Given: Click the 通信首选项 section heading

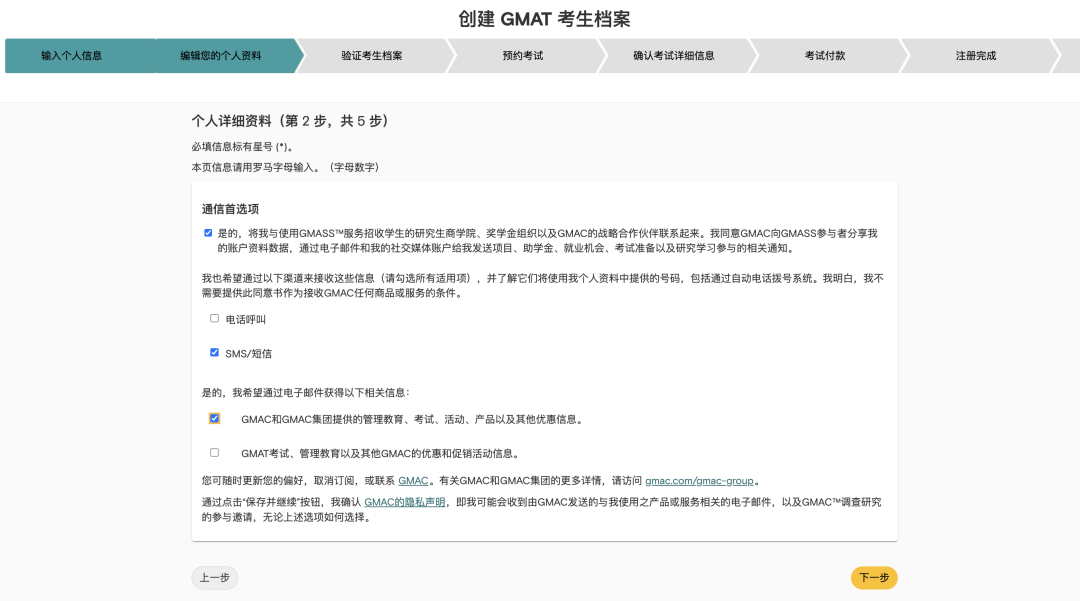Looking at the screenshot, I should (230, 209).
